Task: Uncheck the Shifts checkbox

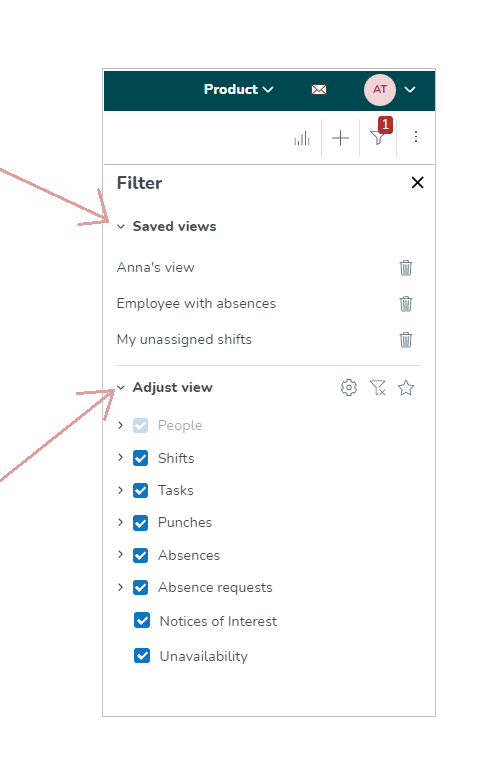Action: (141, 458)
